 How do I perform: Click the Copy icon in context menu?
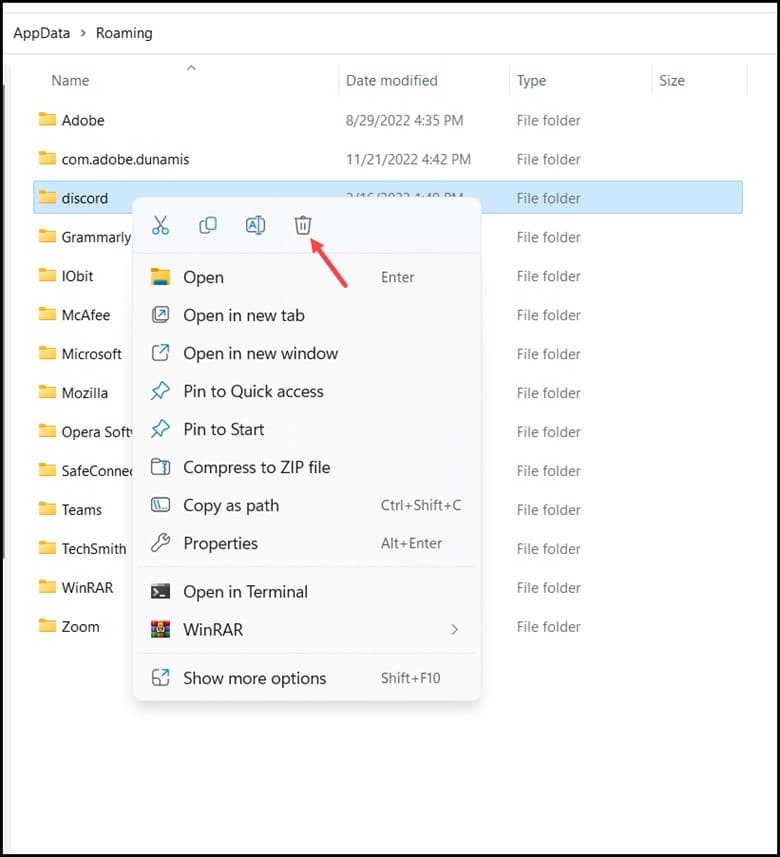[208, 226]
